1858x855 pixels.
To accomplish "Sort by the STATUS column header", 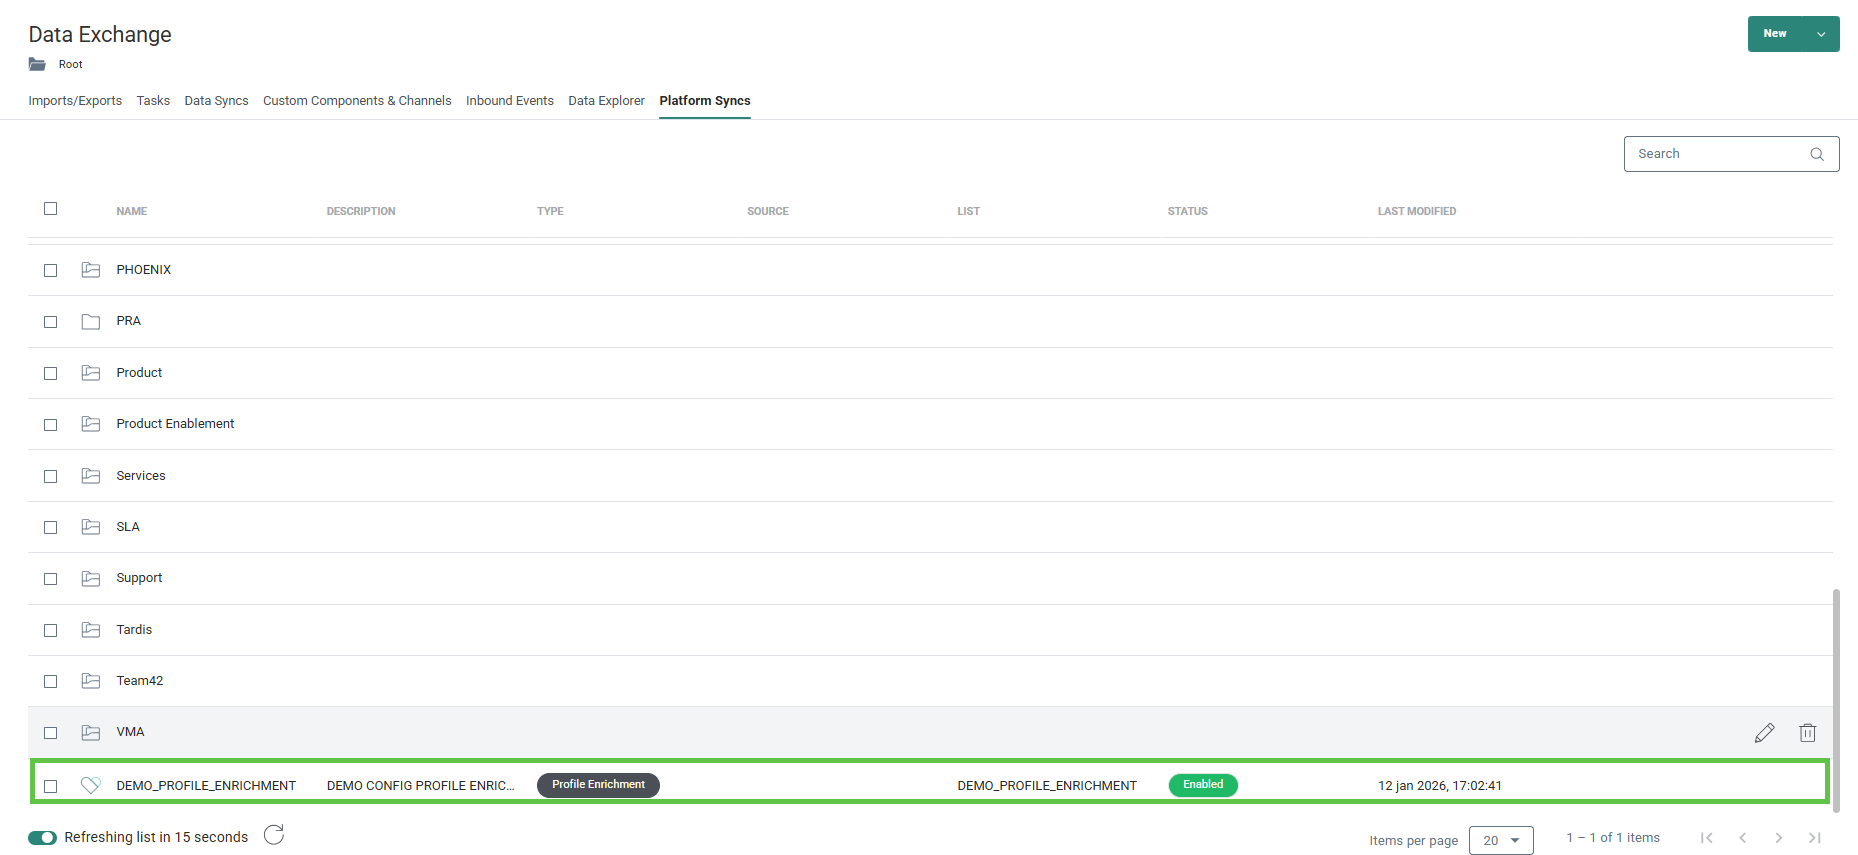I will pos(1187,212).
